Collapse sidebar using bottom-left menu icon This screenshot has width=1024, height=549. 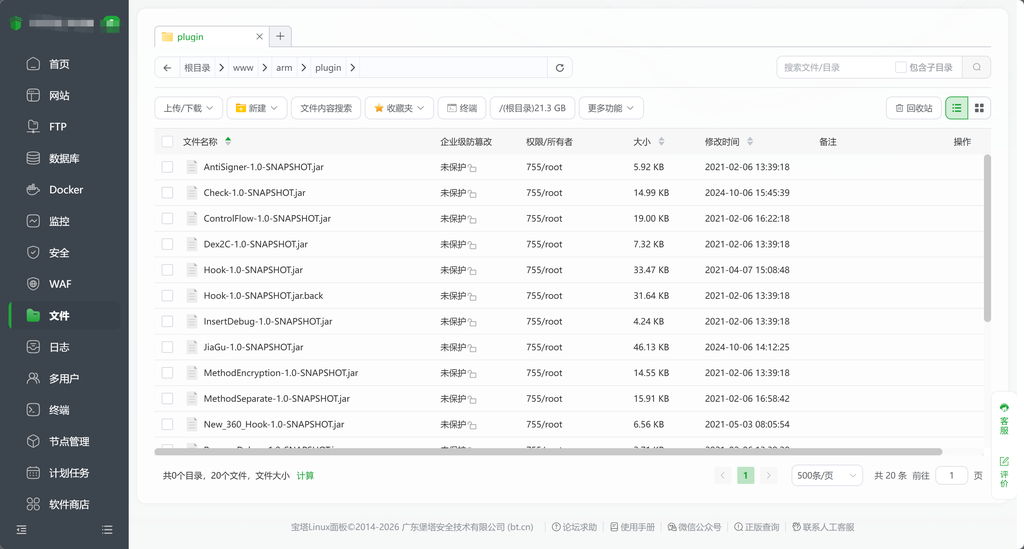(x=22, y=529)
